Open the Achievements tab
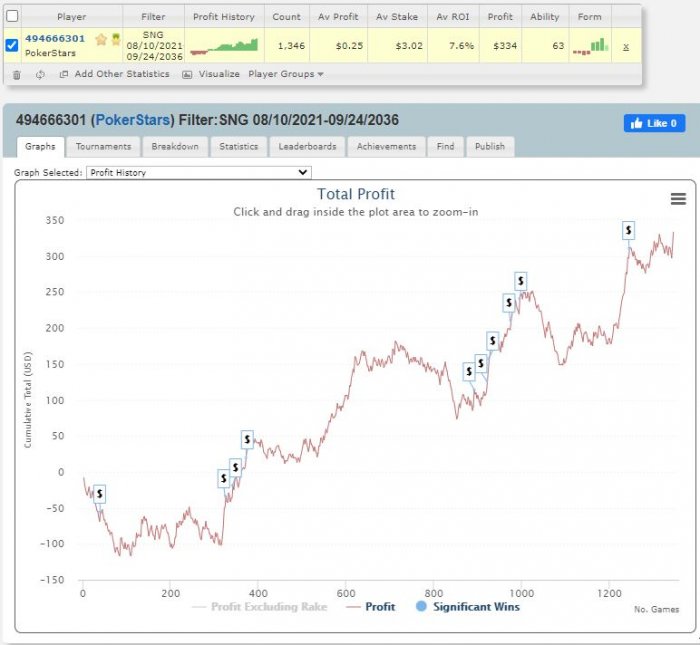 tap(386, 146)
